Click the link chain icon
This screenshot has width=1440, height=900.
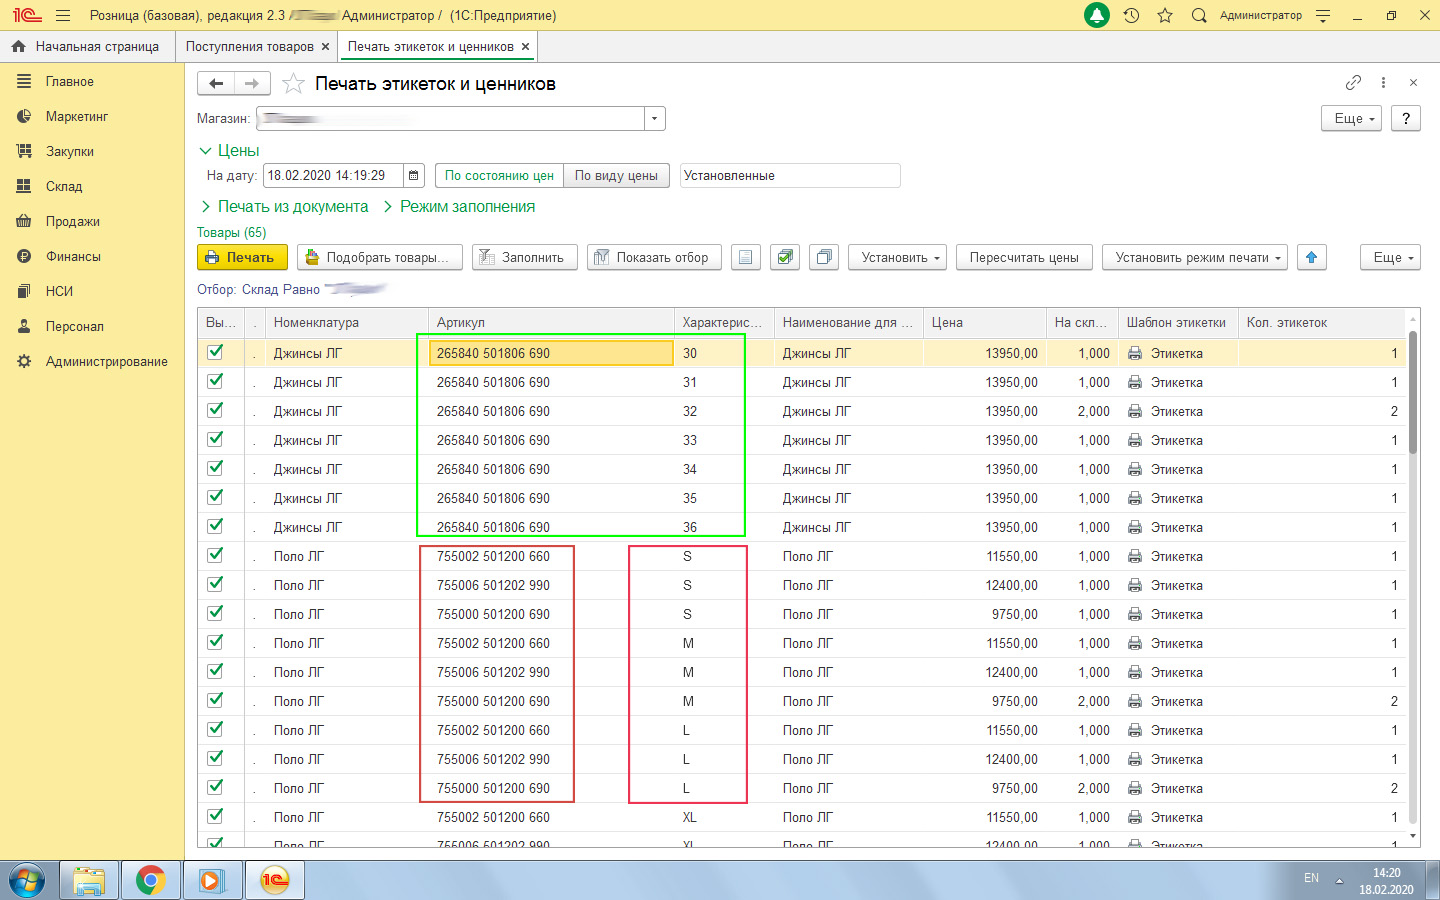click(1353, 83)
